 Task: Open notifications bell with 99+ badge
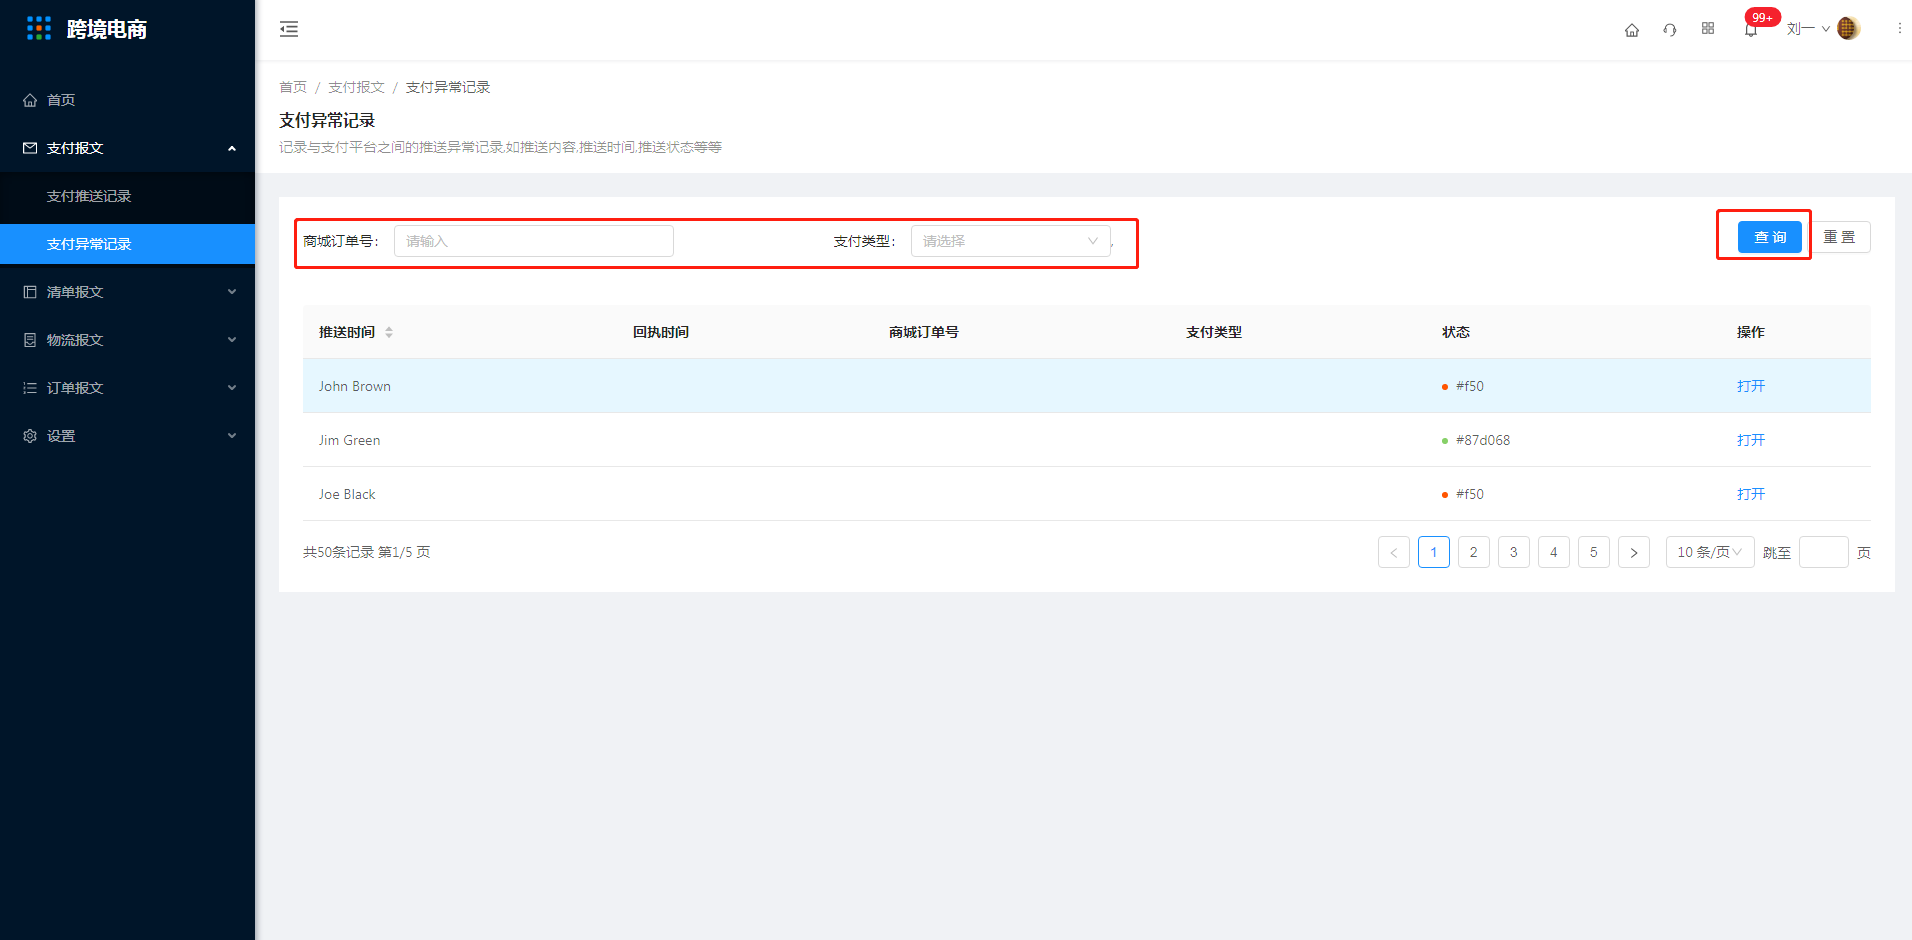coord(1751,29)
